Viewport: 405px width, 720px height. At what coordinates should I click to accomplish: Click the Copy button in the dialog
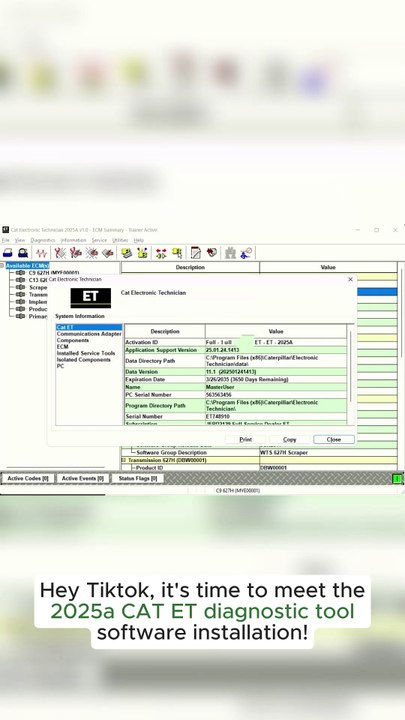(289, 439)
